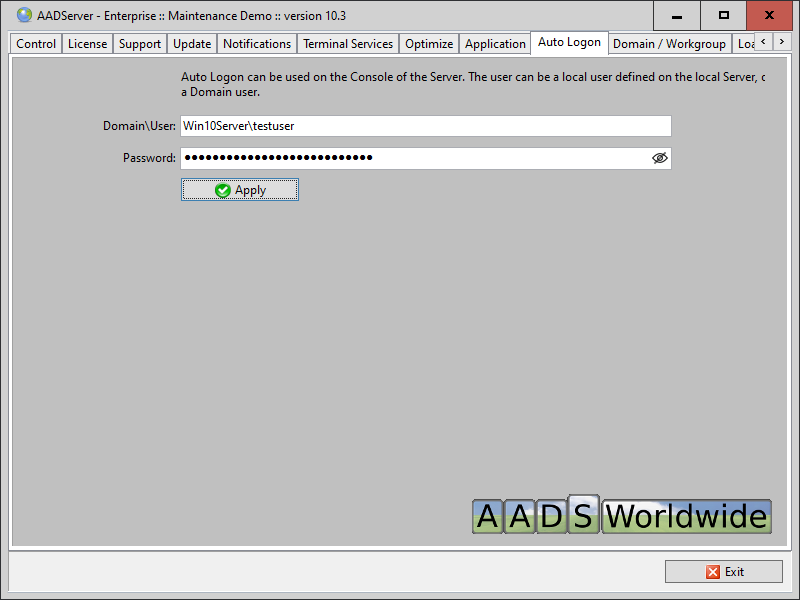Image resolution: width=800 pixels, height=600 pixels.
Task: Switch to the License tab
Action: (87, 44)
